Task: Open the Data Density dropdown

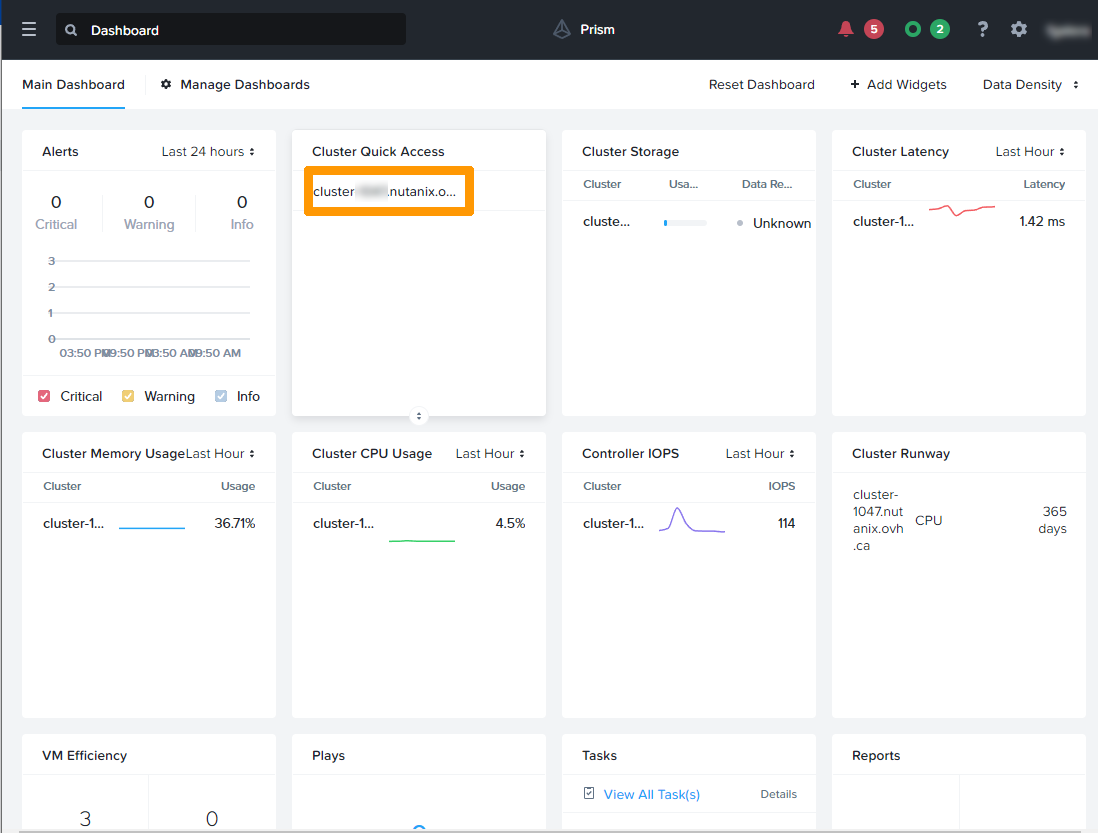Action: 1030,85
